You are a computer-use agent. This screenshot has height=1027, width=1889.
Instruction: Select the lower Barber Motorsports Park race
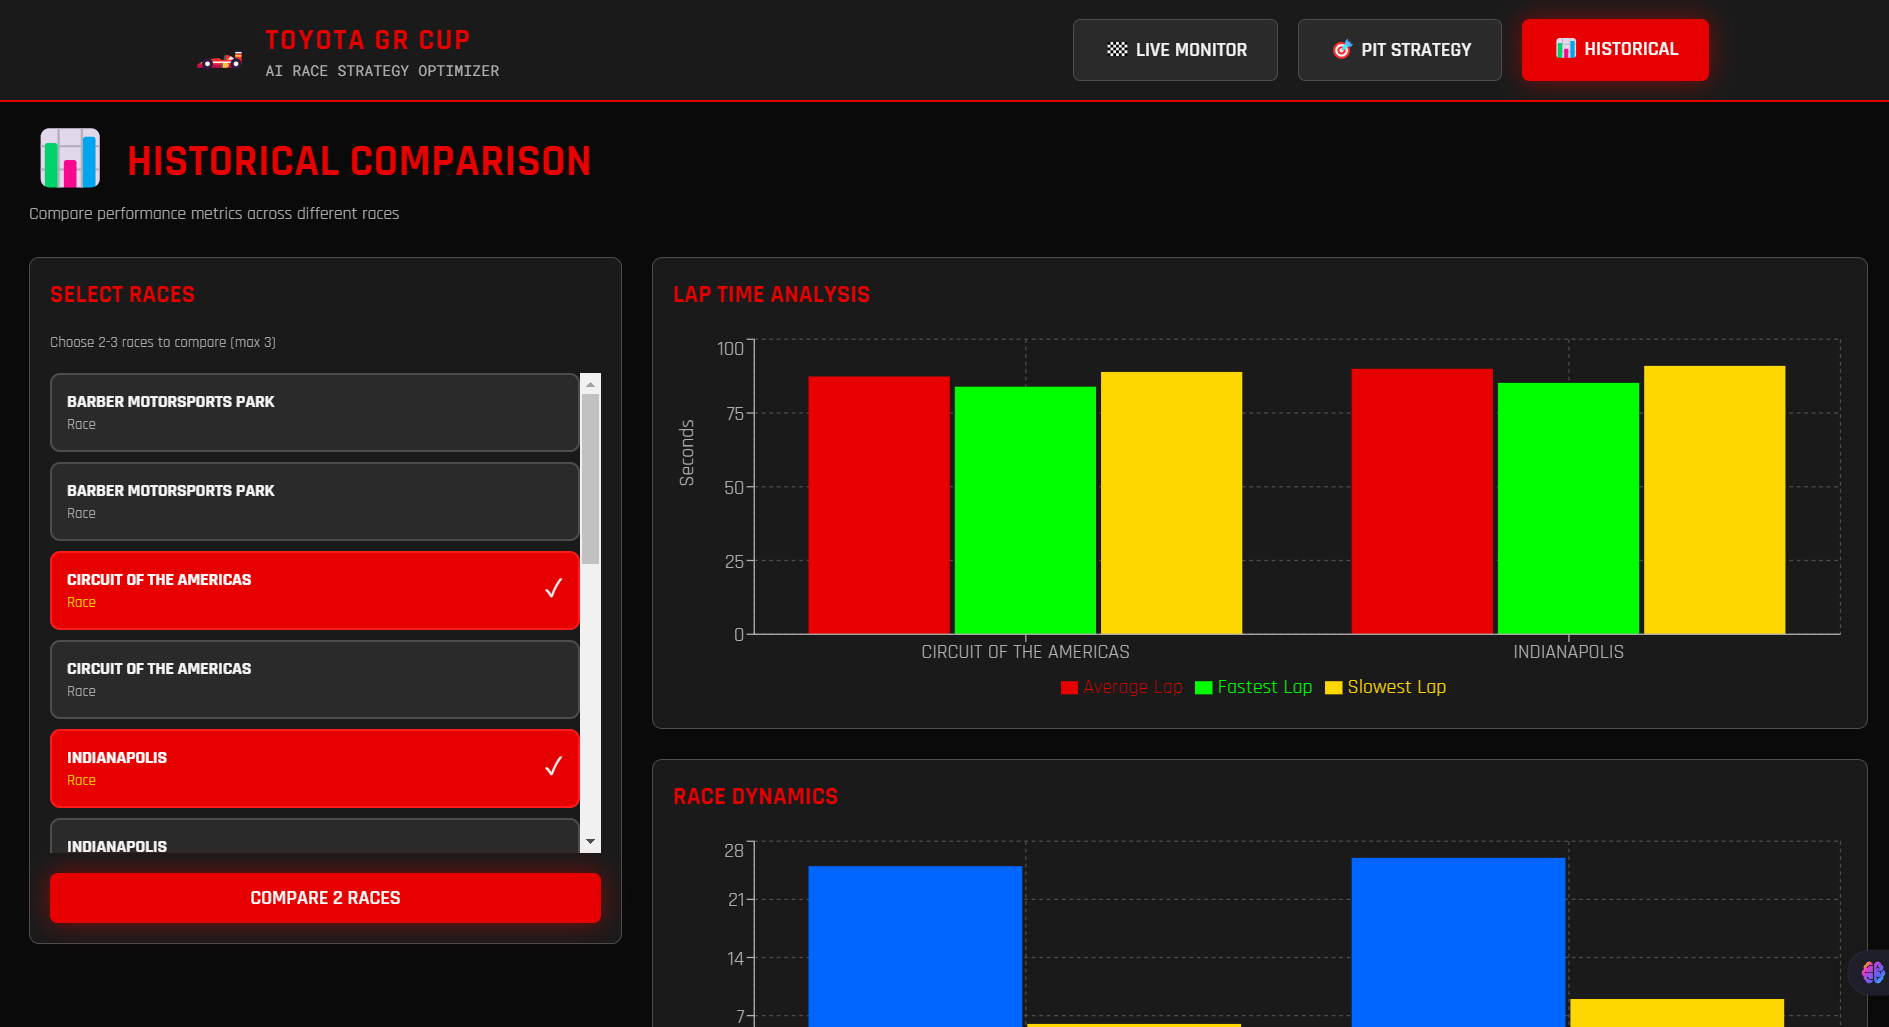(x=315, y=501)
